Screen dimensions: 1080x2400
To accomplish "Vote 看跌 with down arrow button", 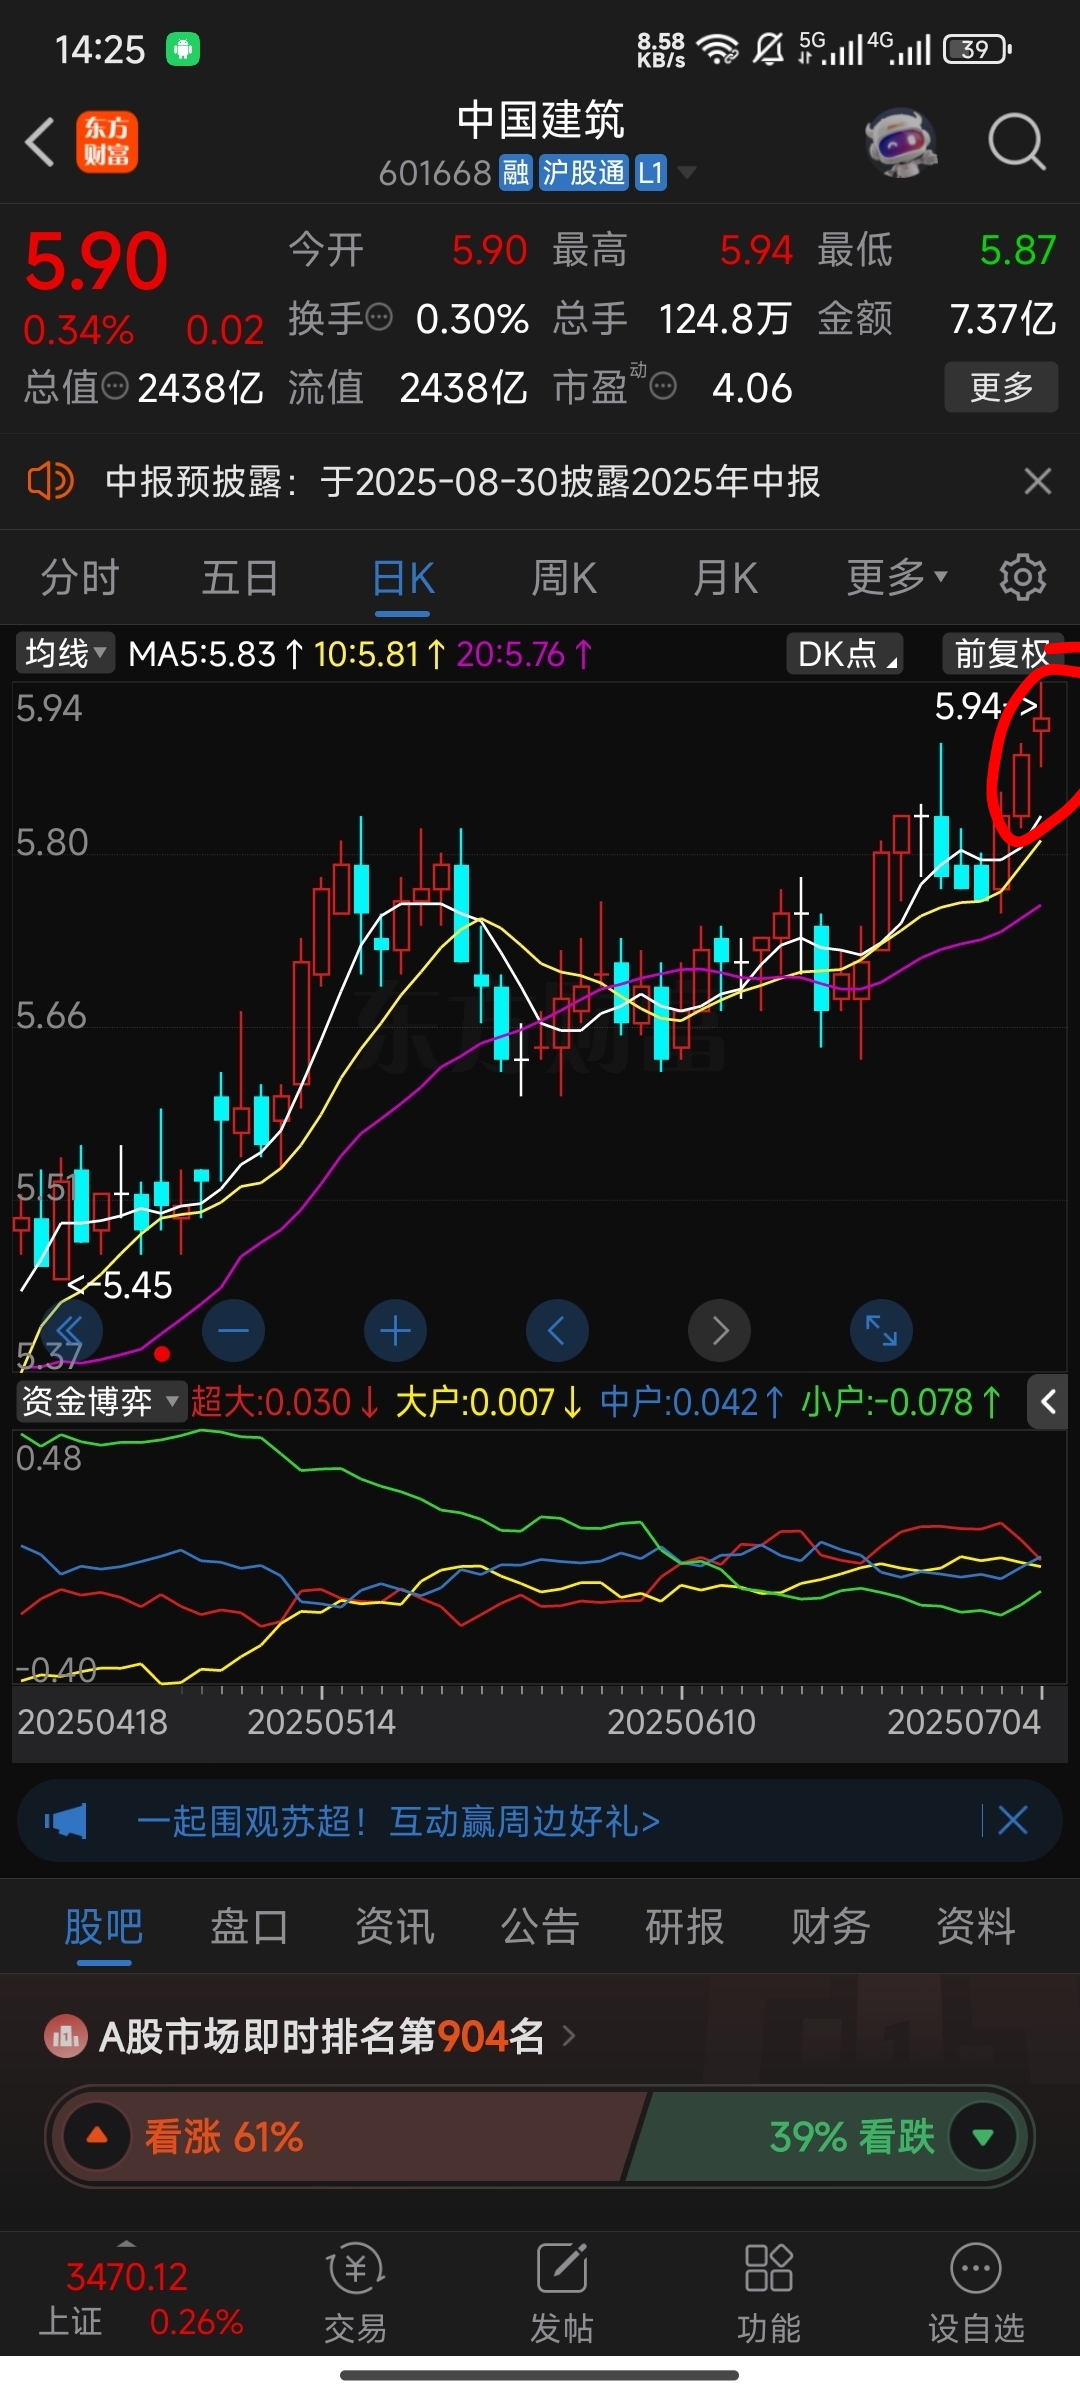I will pos(983,2136).
